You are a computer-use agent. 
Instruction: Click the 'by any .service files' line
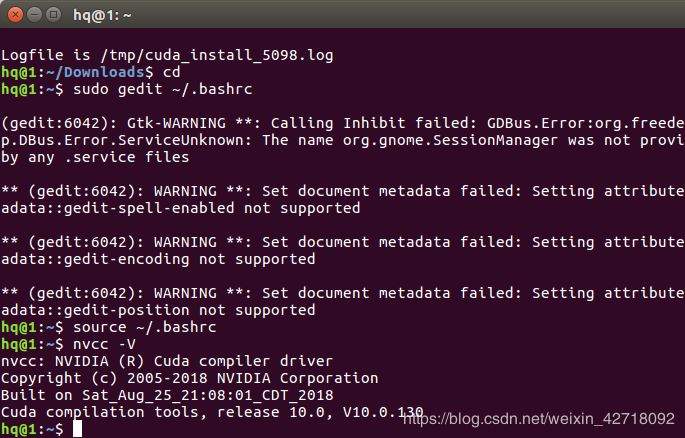[95, 157]
